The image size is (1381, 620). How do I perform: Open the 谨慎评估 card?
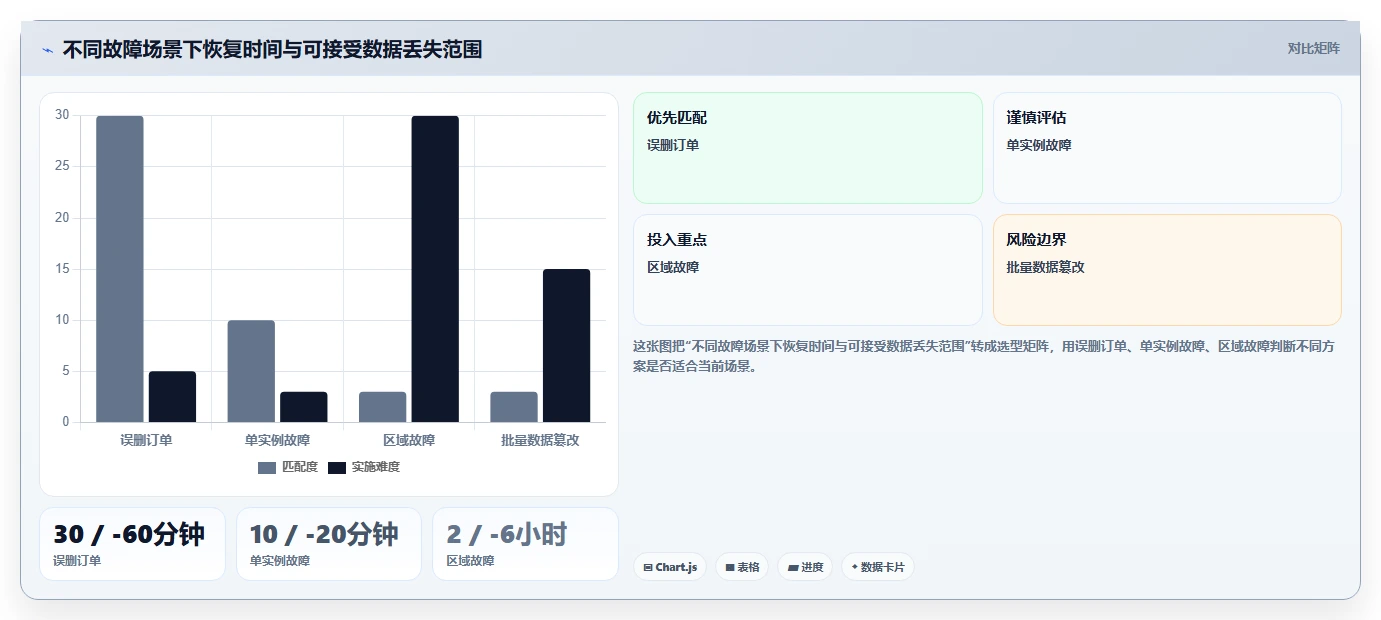point(1167,148)
